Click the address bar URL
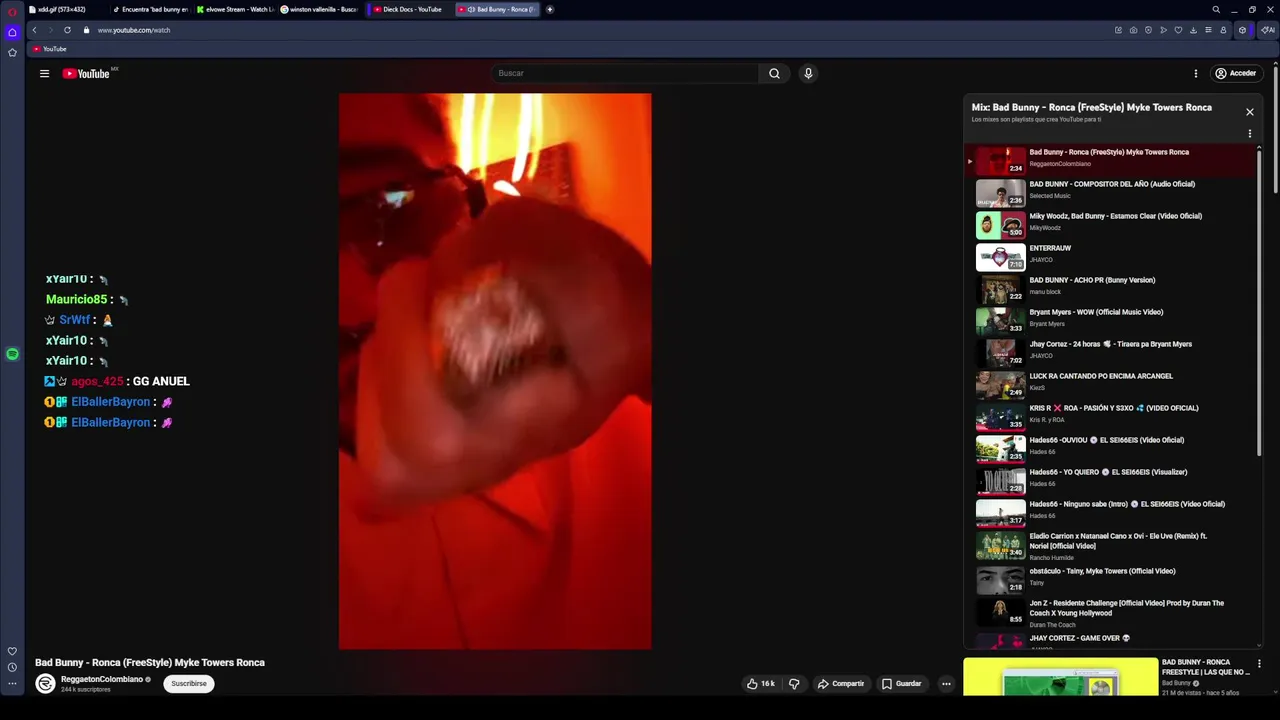Screen dimensions: 1280x720 coord(134,30)
